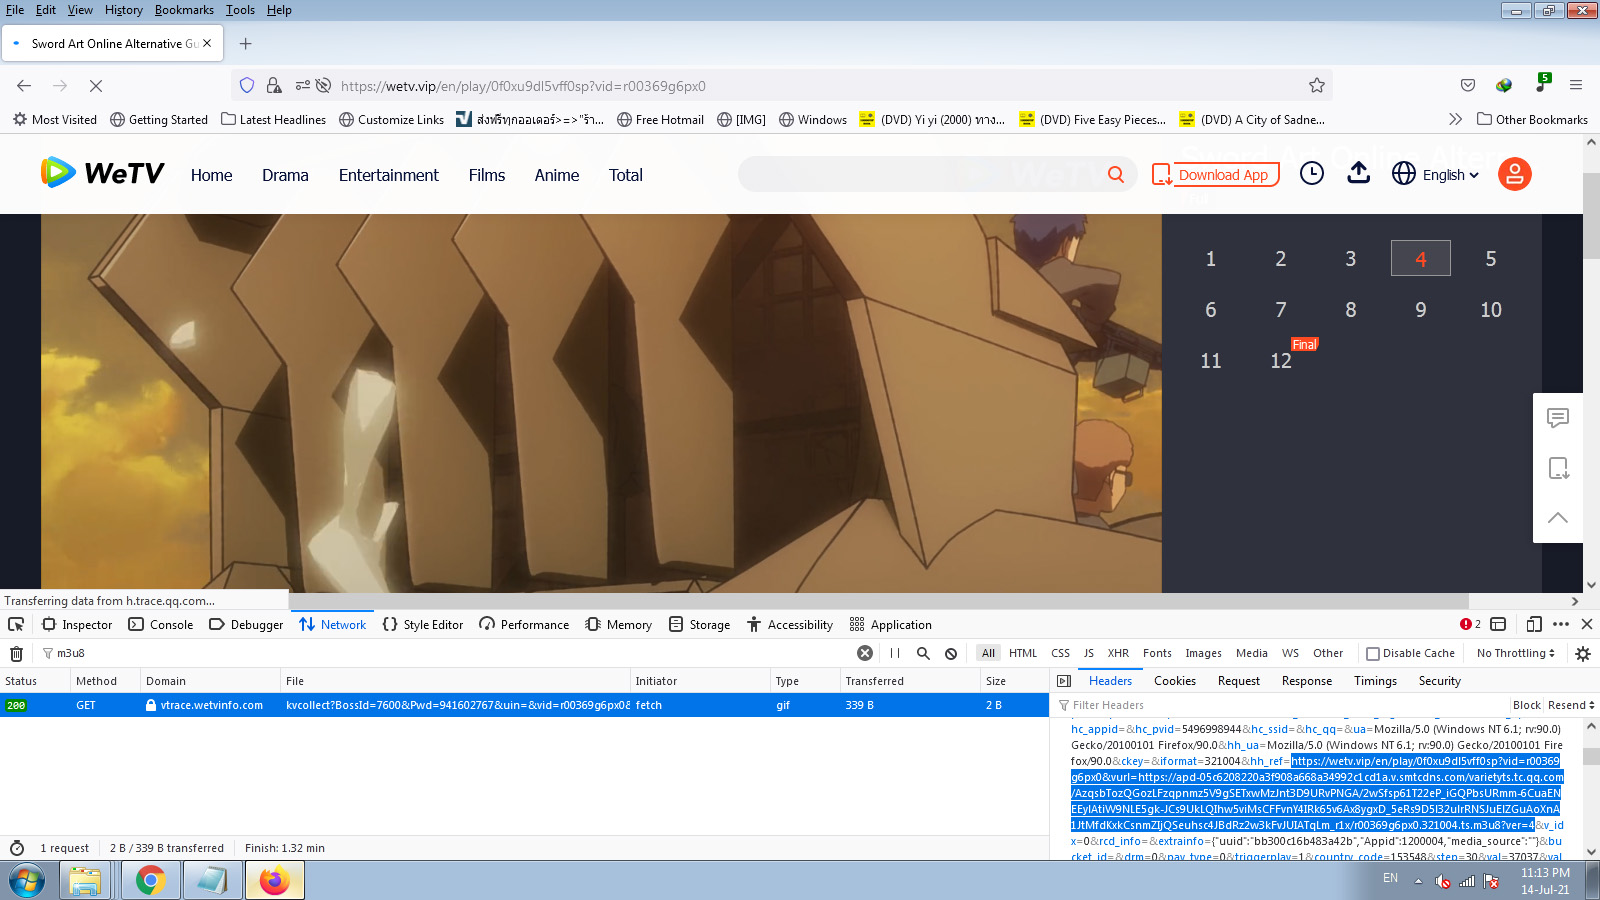The width and height of the screenshot is (1600, 900).
Task: Pick an element with the inspector picker
Action: coord(16,624)
